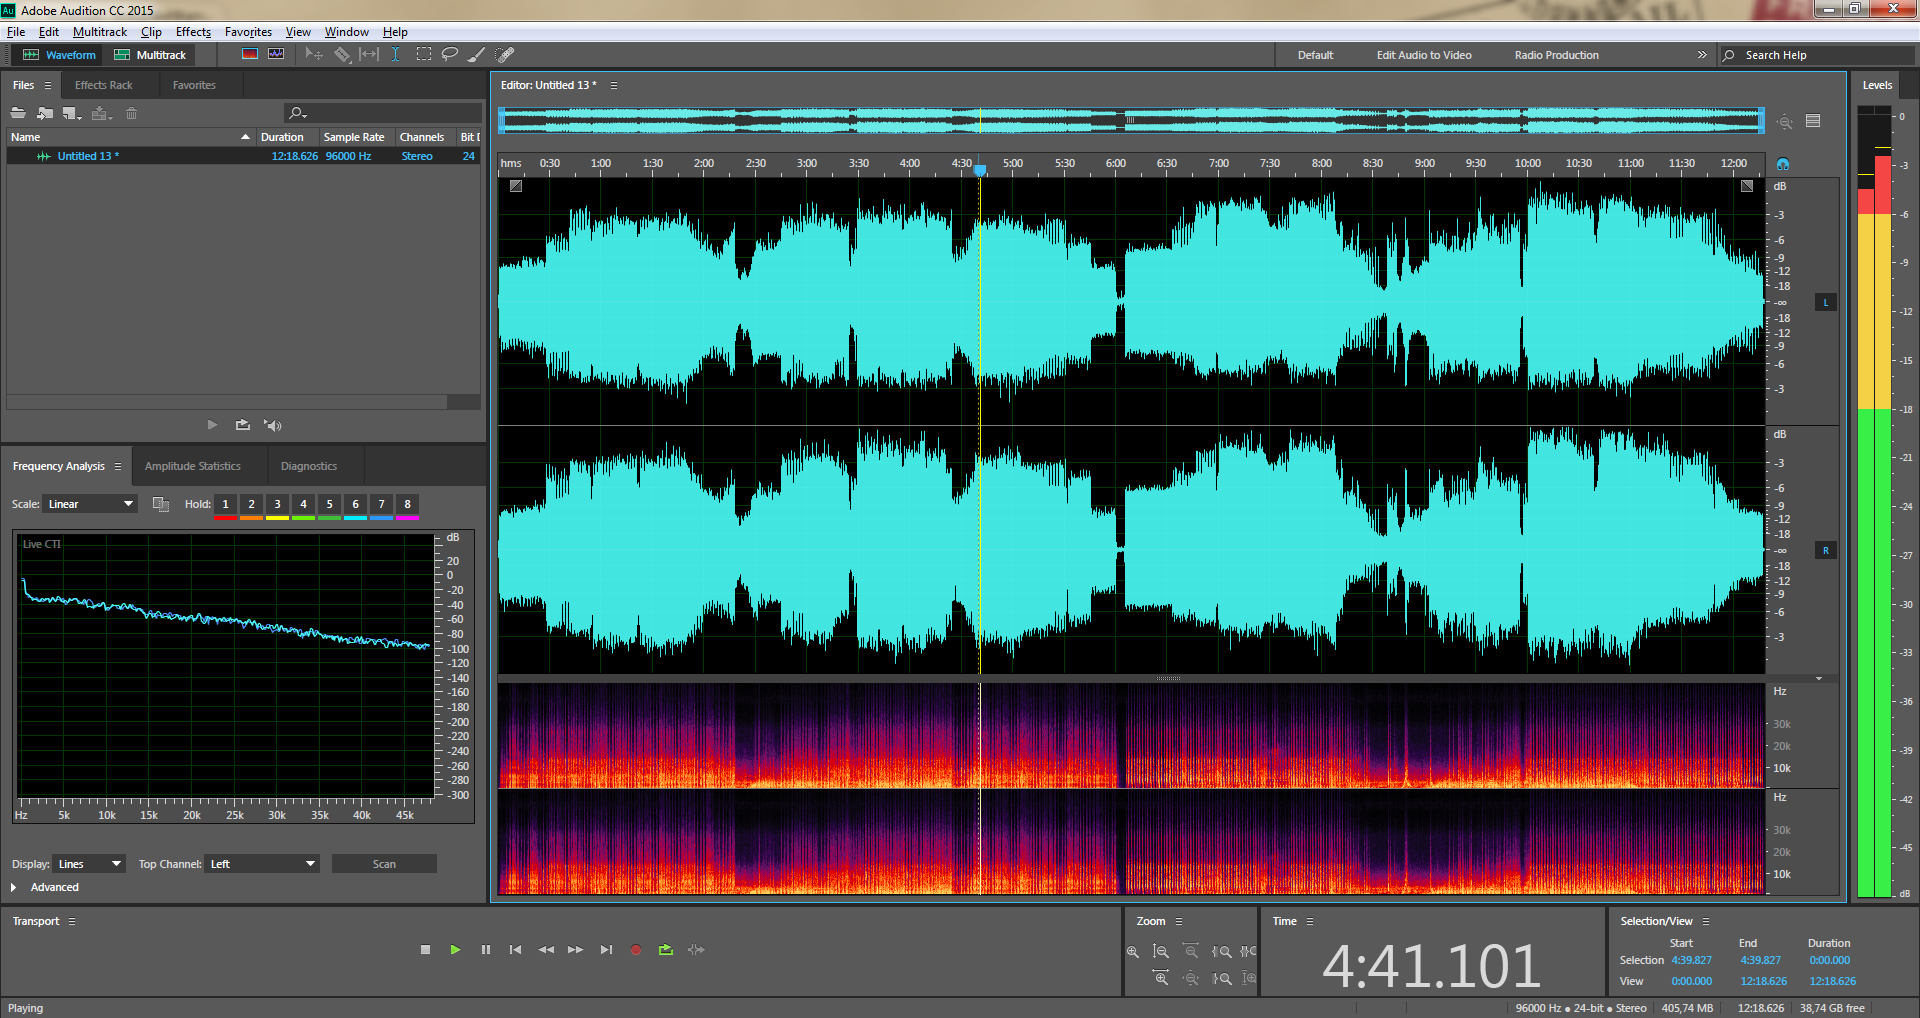This screenshot has height=1018, width=1920.
Task: Select the Time Selection tool
Action: click(396, 55)
